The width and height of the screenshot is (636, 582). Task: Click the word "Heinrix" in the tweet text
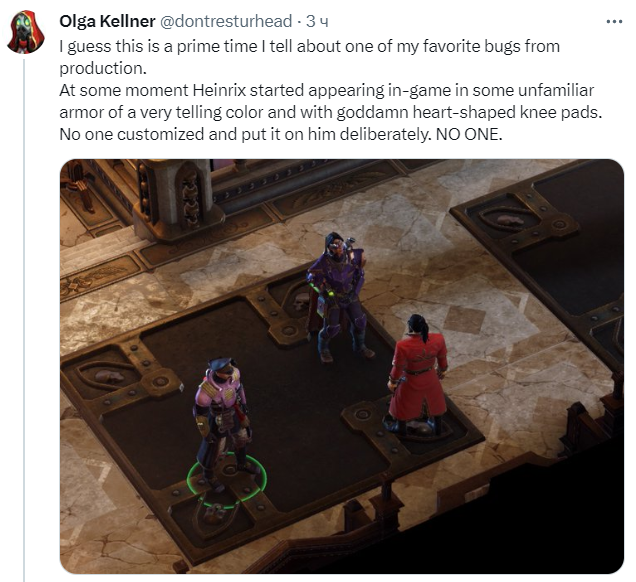tap(219, 90)
